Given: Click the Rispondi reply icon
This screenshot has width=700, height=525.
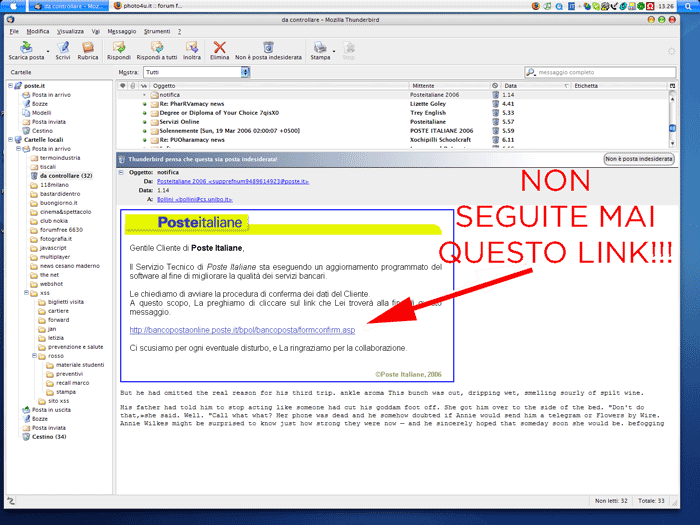Looking at the screenshot, I should 119,47.
